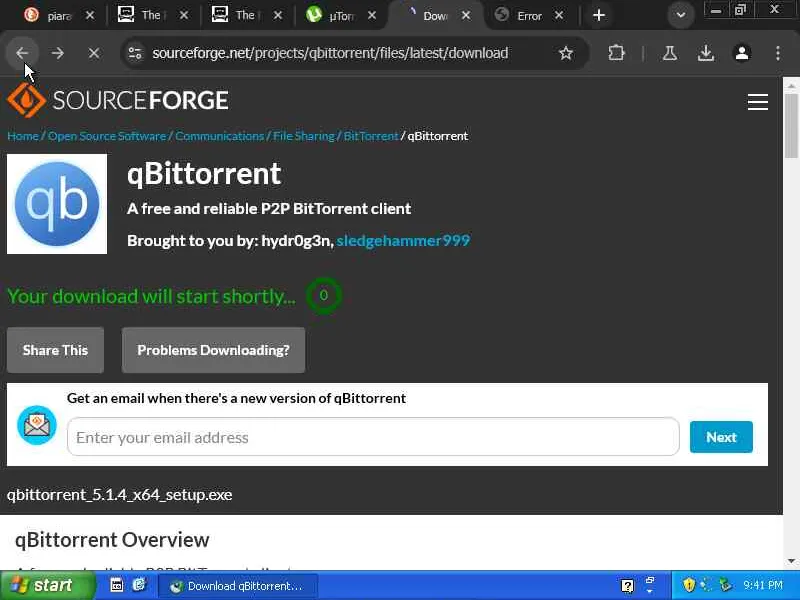Screen dimensions: 800x600
Task: Open Chrome three-dot menu
Action: click(x=778, y=53)
